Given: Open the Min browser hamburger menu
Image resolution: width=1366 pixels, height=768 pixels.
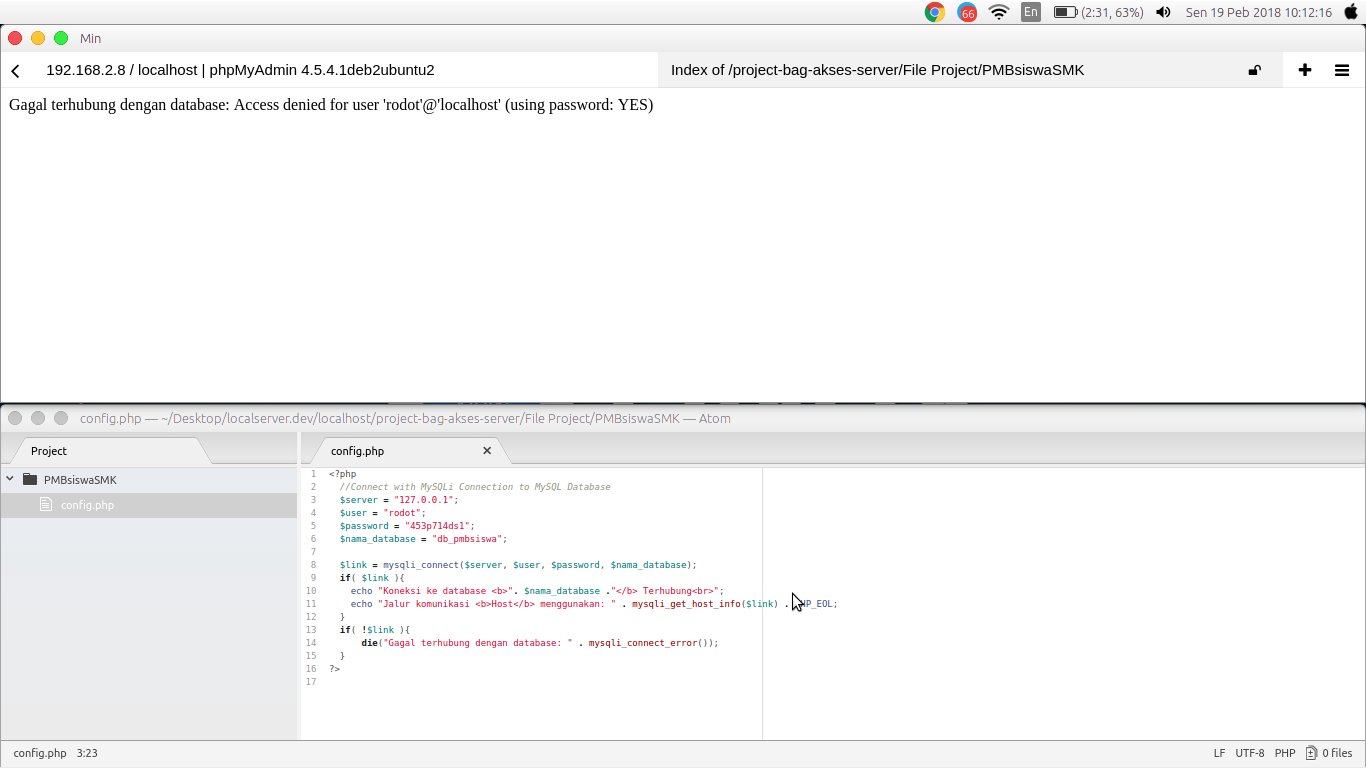Looking at the screenshot, I should pos(1342,70).
